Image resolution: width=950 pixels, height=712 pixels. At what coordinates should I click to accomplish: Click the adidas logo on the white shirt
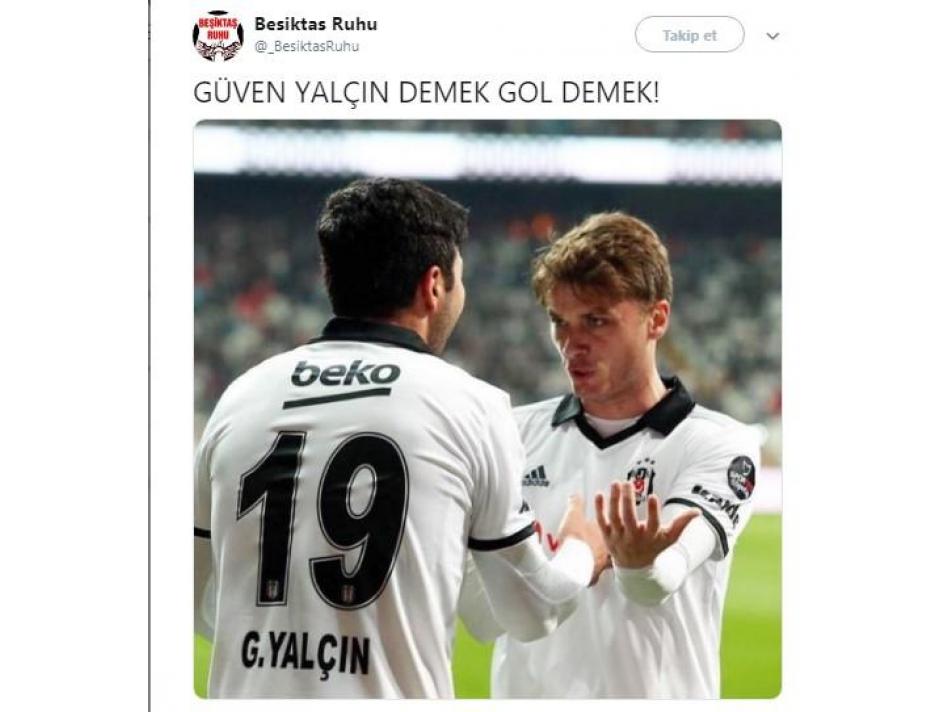[x=536, y=476]
